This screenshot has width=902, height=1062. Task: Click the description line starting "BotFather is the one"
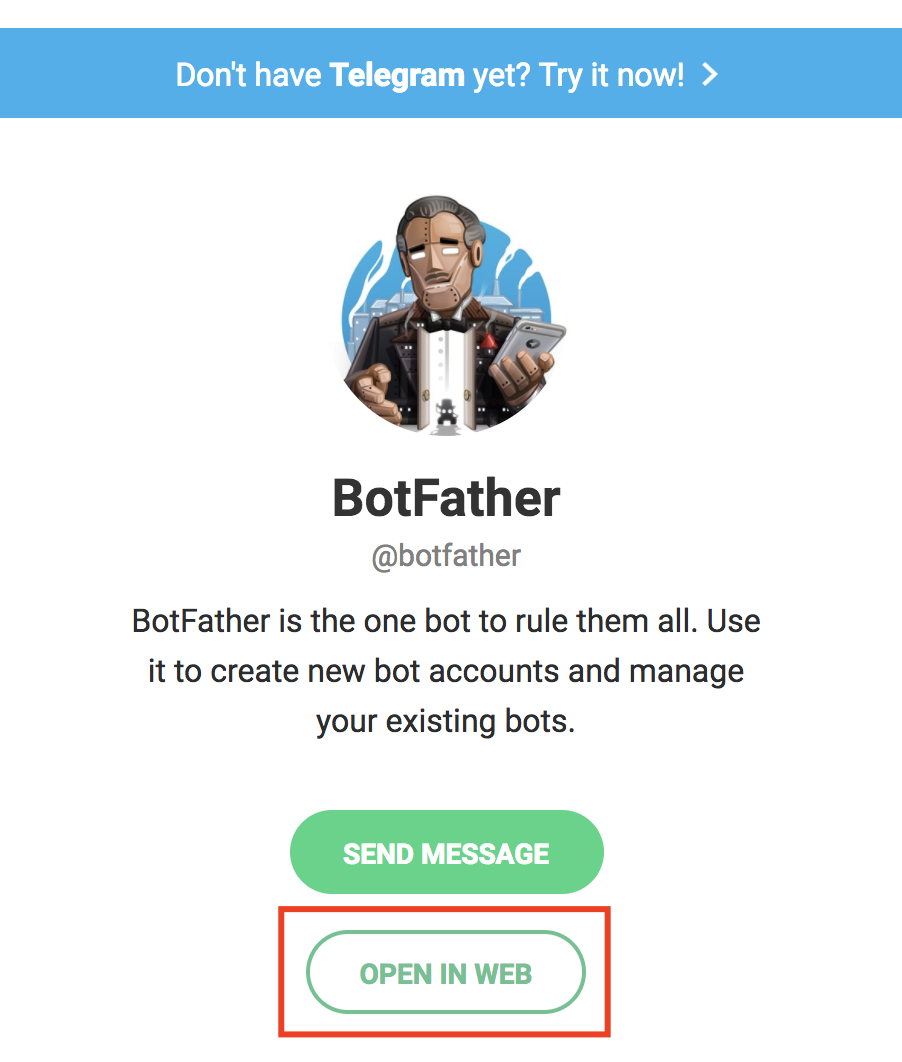click(446, 621)
